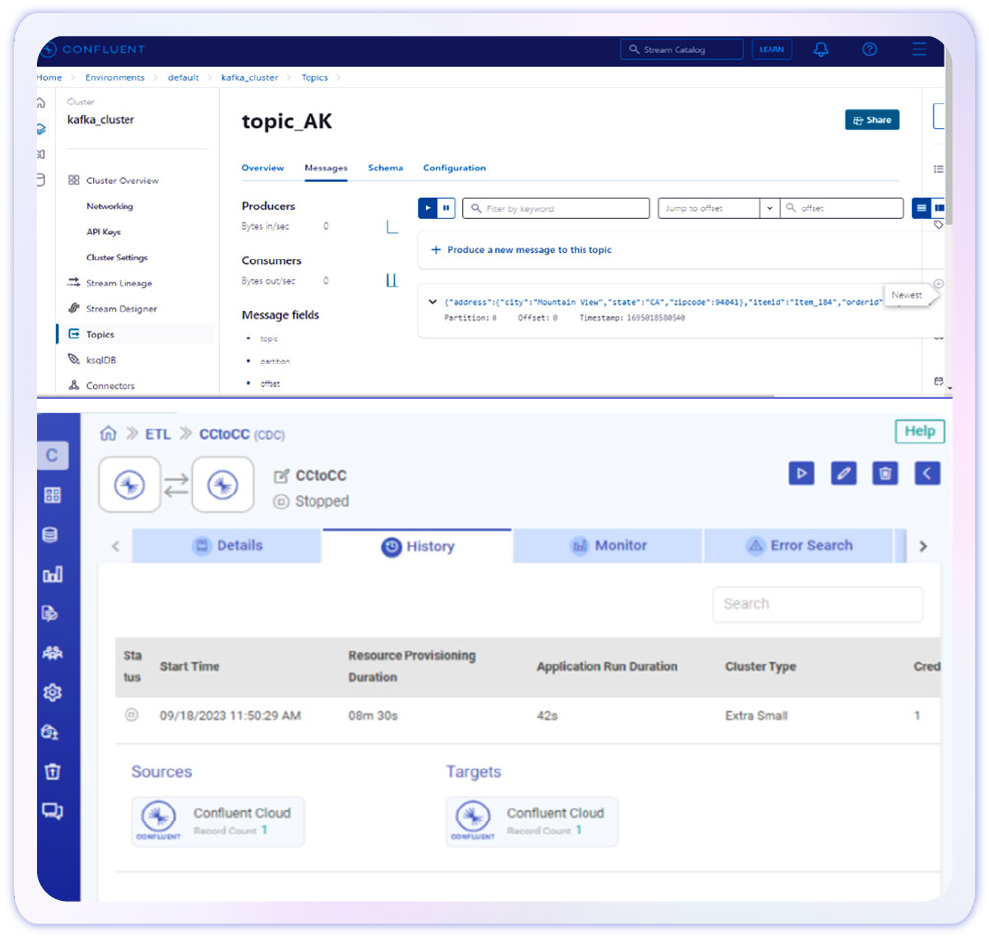Click the run pipeline play button

tap(801, 473)
